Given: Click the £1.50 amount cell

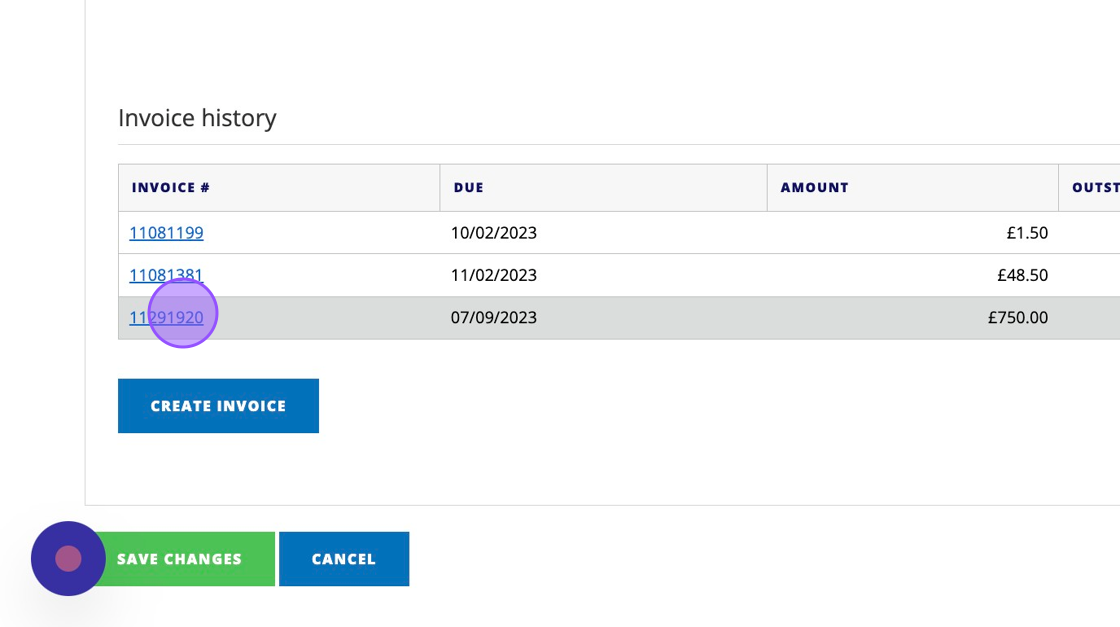Looking at the screenshot, I should 1027,233.
